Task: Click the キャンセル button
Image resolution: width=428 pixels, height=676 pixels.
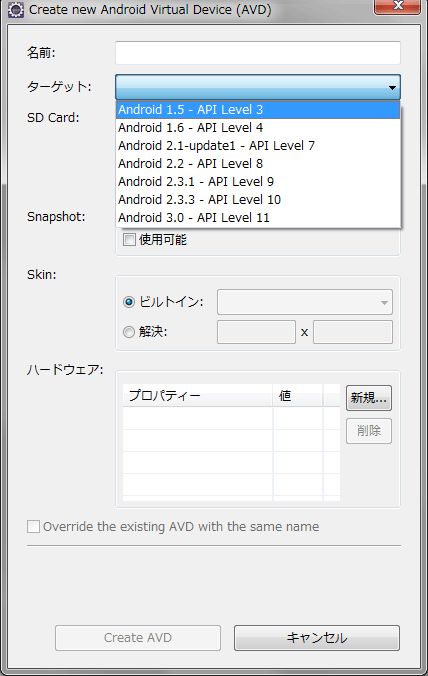Action: (x=317, y=638)
